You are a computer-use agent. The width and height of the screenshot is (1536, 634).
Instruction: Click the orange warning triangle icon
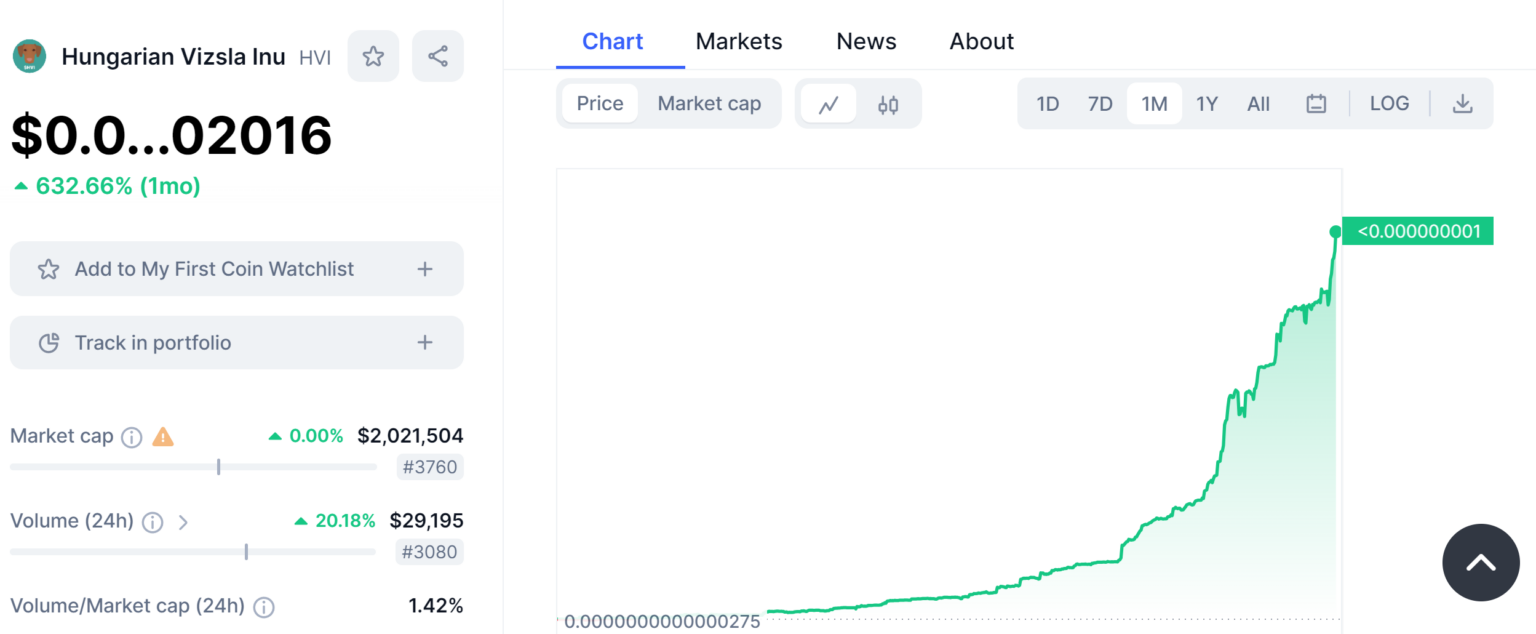[162, 437]
